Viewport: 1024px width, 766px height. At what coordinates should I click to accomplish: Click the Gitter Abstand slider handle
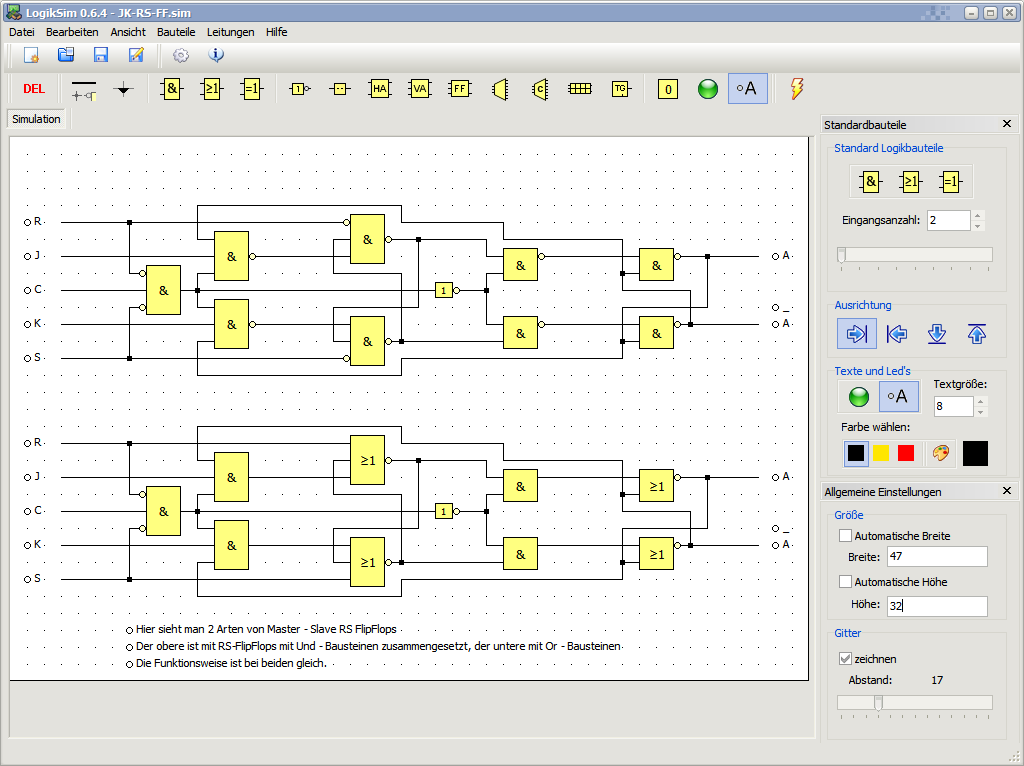[878, 703]
